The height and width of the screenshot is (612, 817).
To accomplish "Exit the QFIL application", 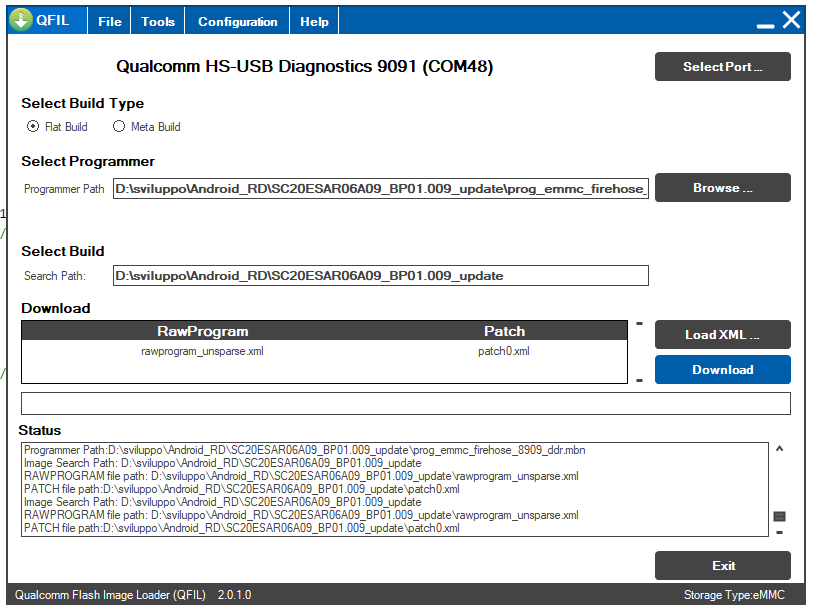I will (722, 566).
